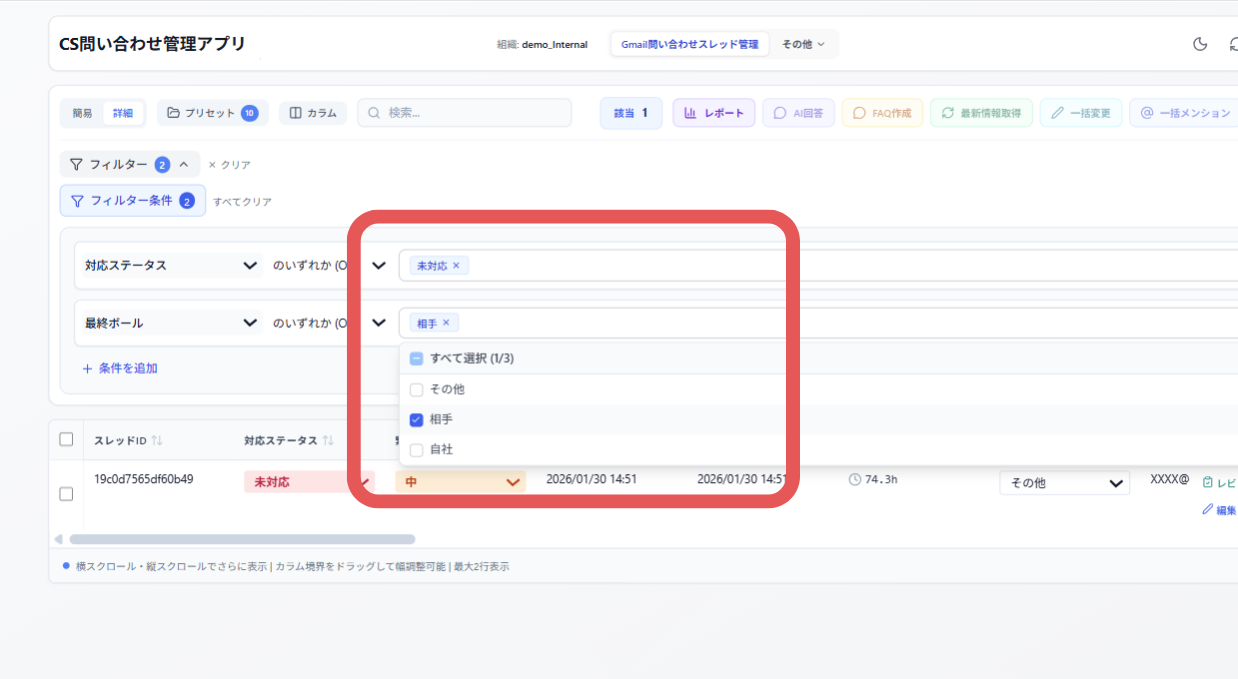Click the AI回答 button
Viewport: 1238px width, 679px height.
click(x=798, y=113)
